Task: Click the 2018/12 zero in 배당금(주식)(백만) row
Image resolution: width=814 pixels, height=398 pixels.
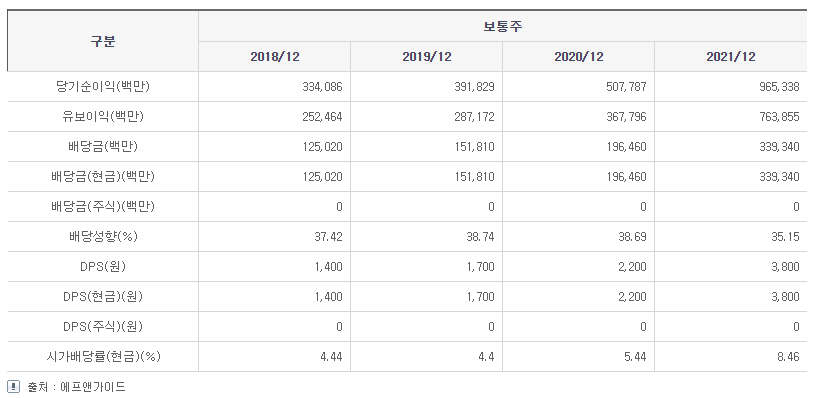Action: (339, 207)
